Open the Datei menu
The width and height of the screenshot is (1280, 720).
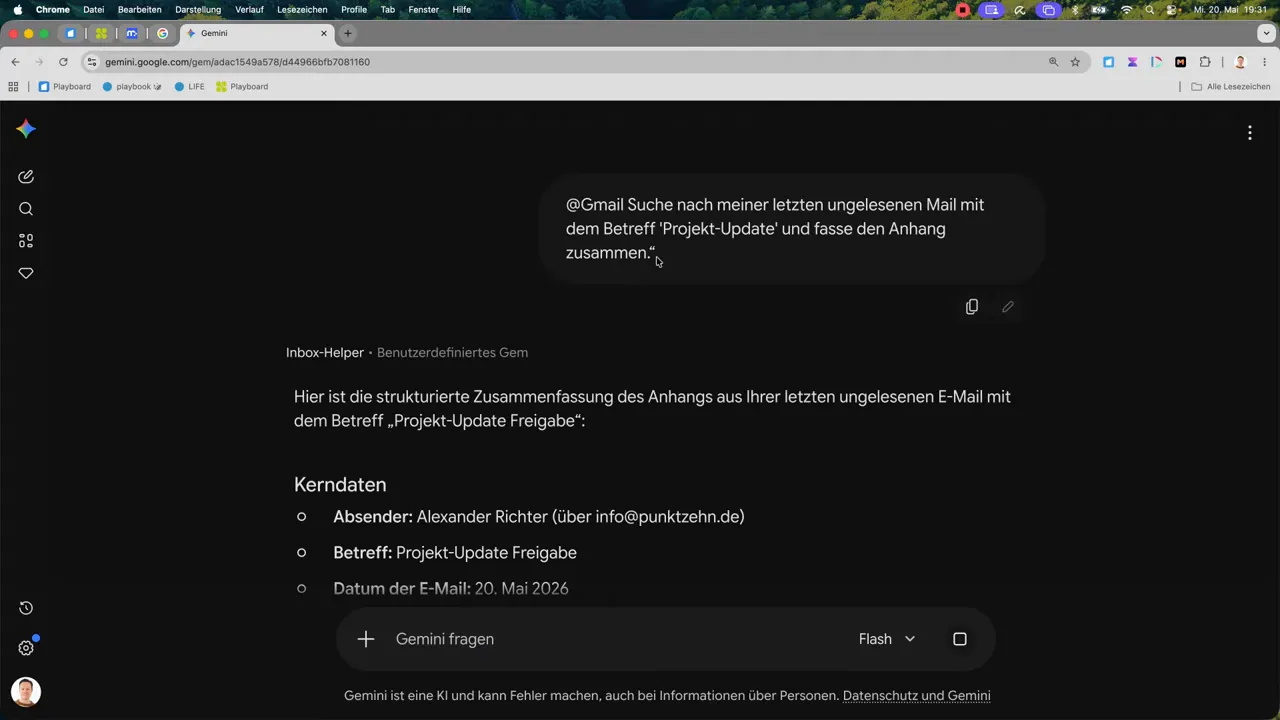pyautogui.click(x=93, y=9)
